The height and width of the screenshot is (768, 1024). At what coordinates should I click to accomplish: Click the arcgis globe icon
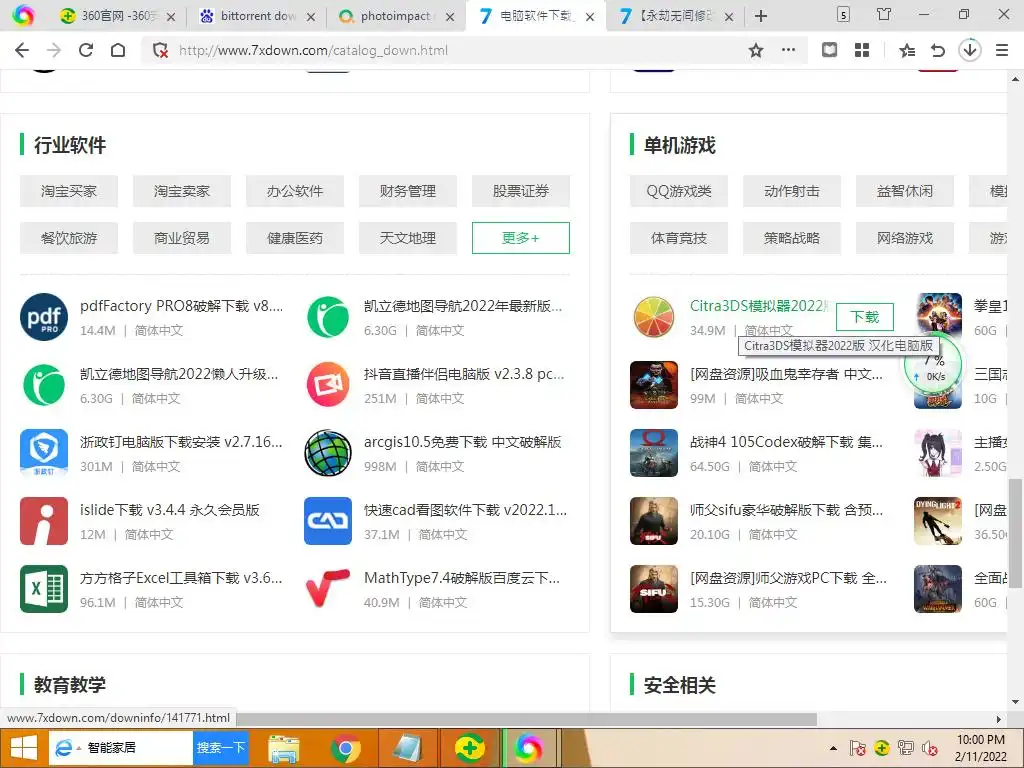coord(328,453)
